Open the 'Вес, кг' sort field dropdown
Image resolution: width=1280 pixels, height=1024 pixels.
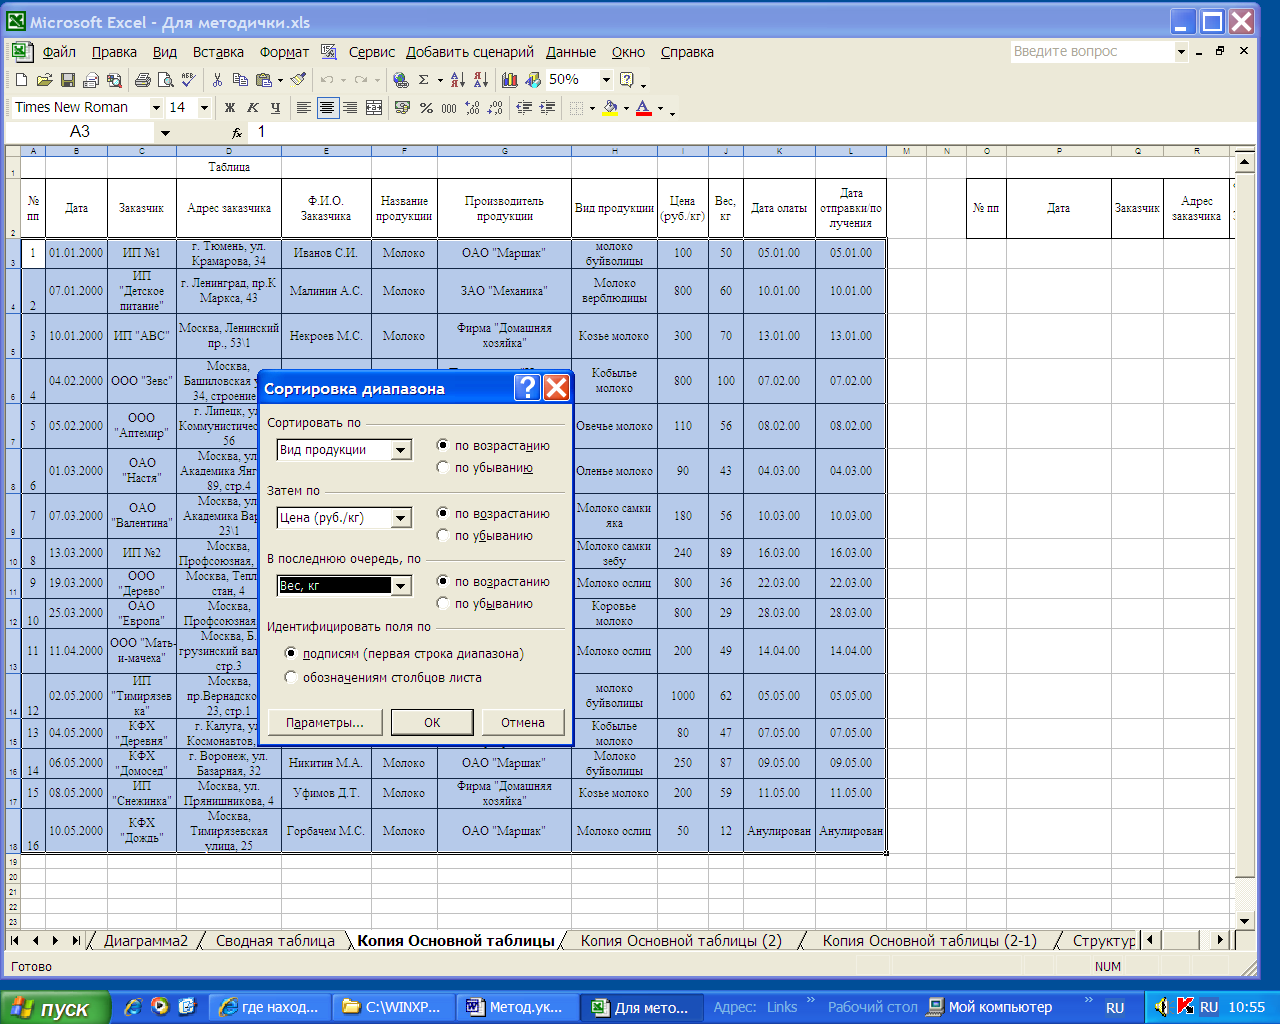(x=401, y=586)
